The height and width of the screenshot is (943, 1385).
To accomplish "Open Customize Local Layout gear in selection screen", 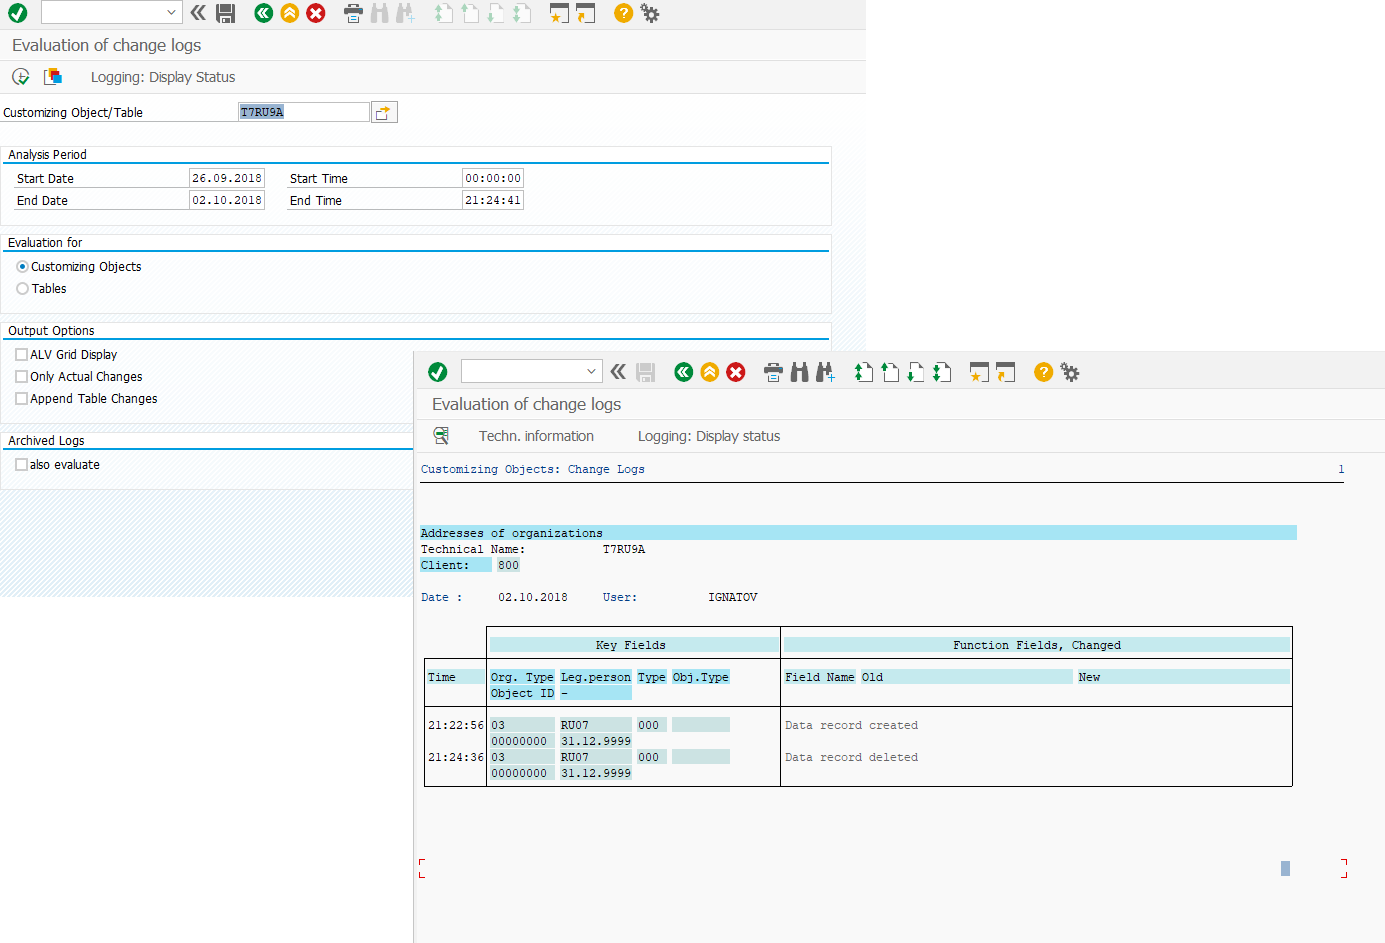I will (x=650, y=13).
